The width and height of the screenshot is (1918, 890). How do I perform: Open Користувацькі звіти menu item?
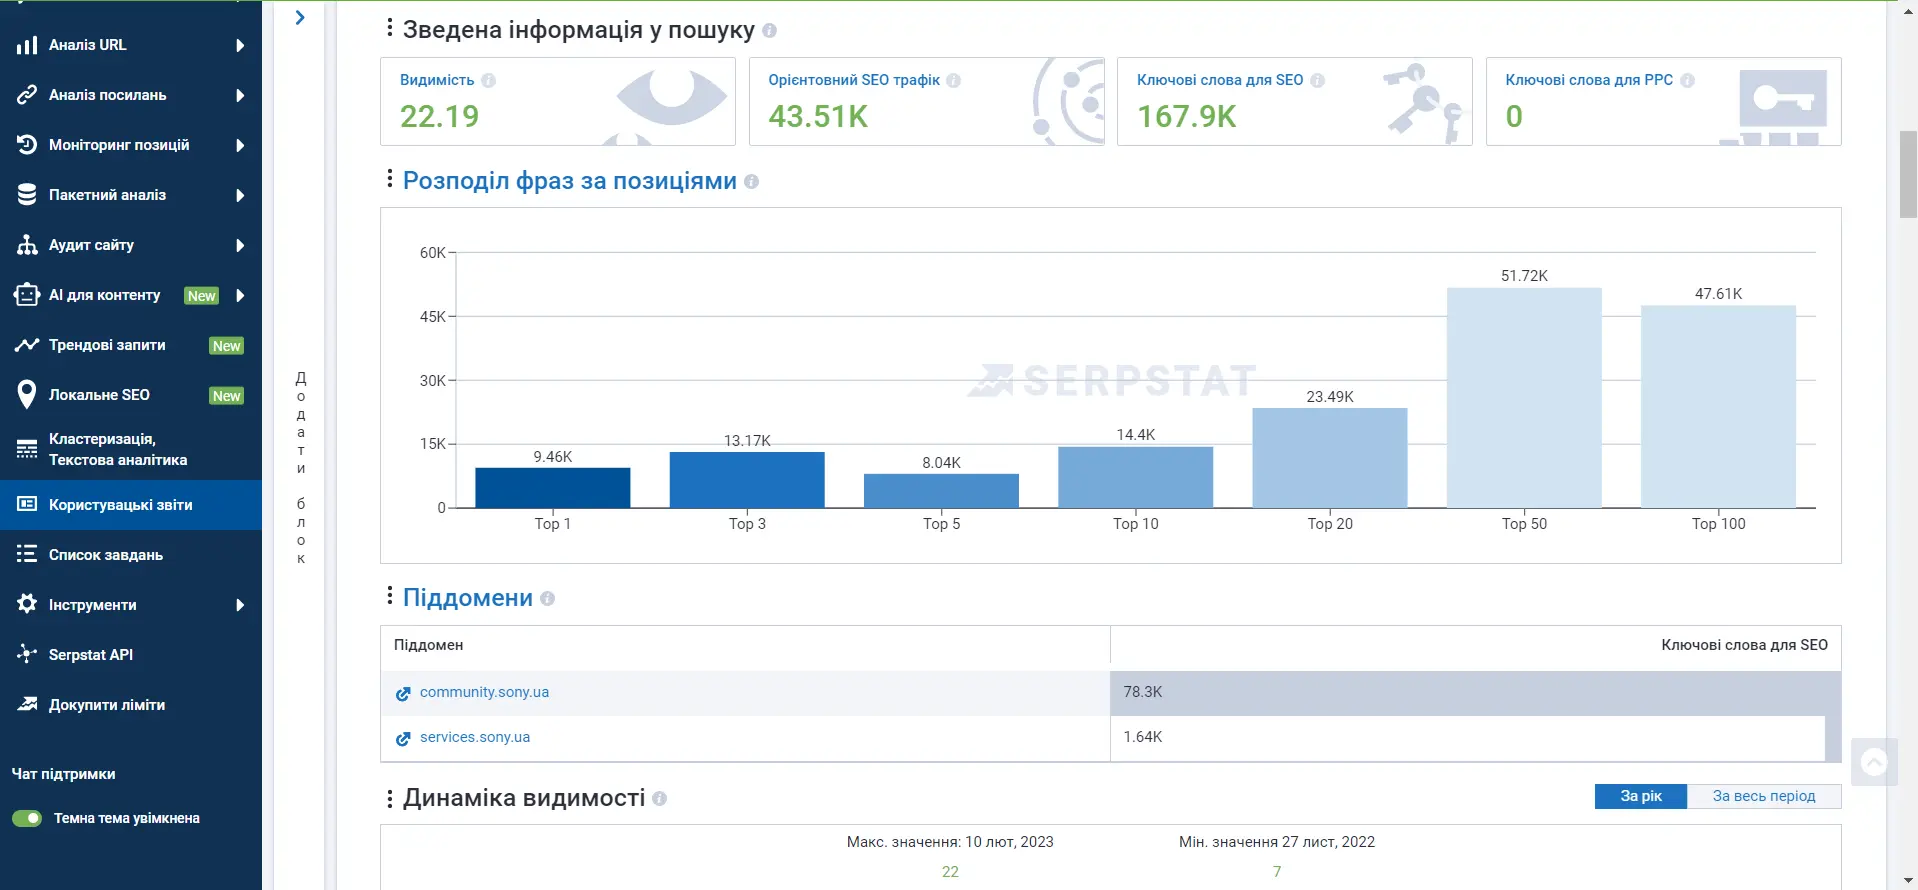[131, 505]
